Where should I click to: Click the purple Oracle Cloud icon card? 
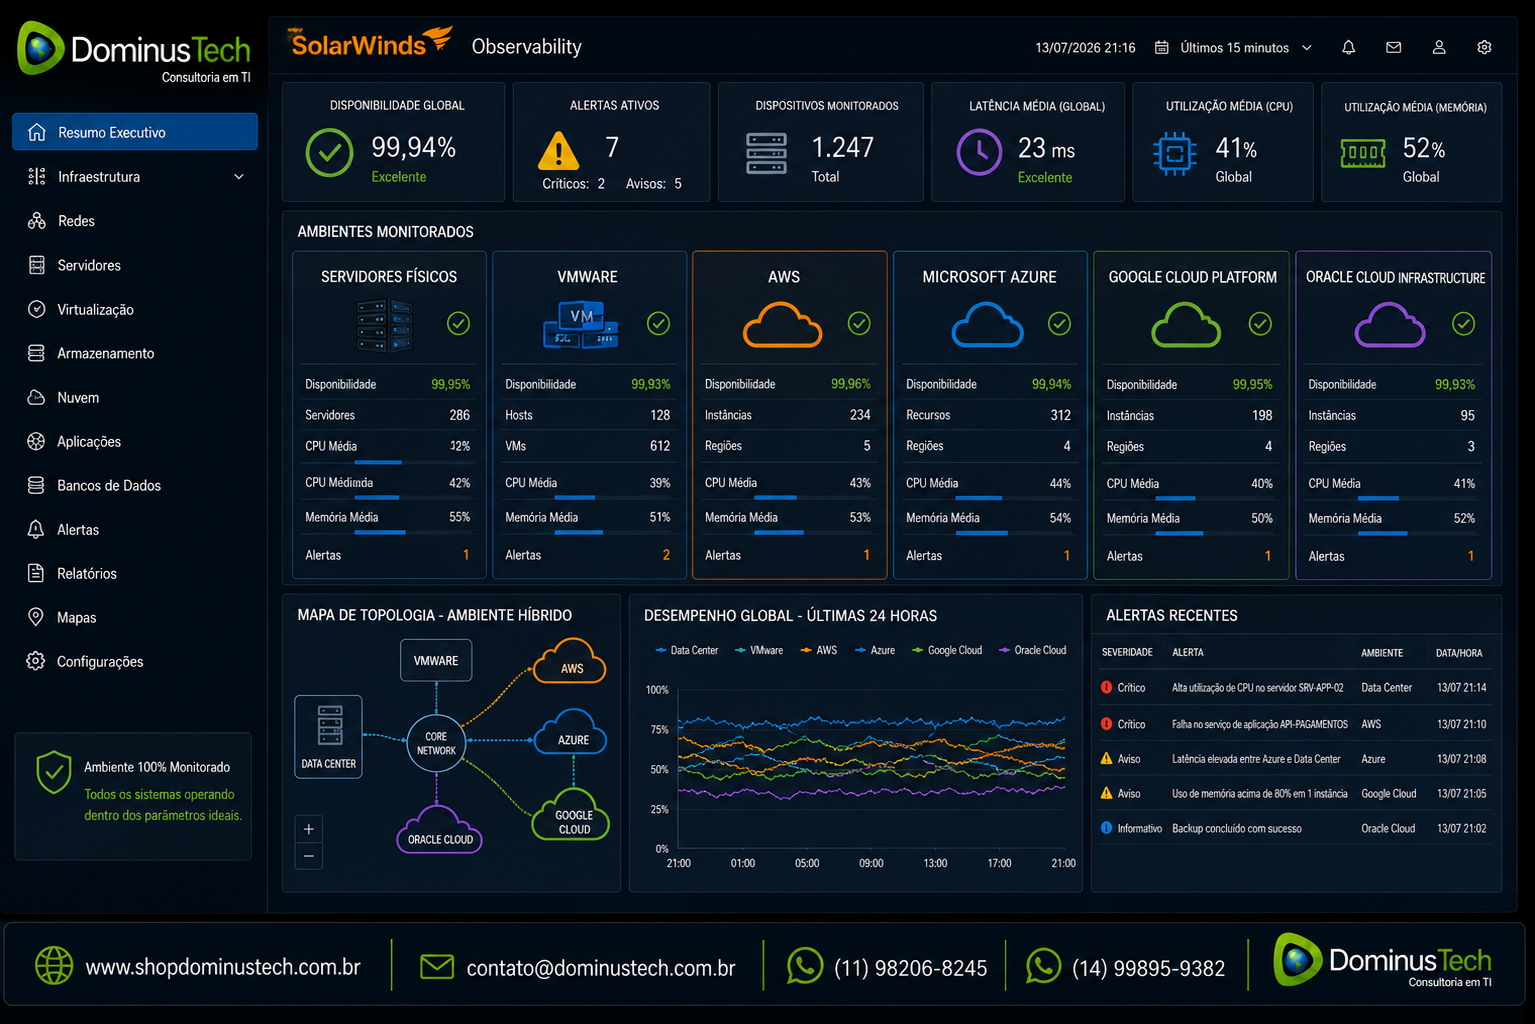point(1389,325)
